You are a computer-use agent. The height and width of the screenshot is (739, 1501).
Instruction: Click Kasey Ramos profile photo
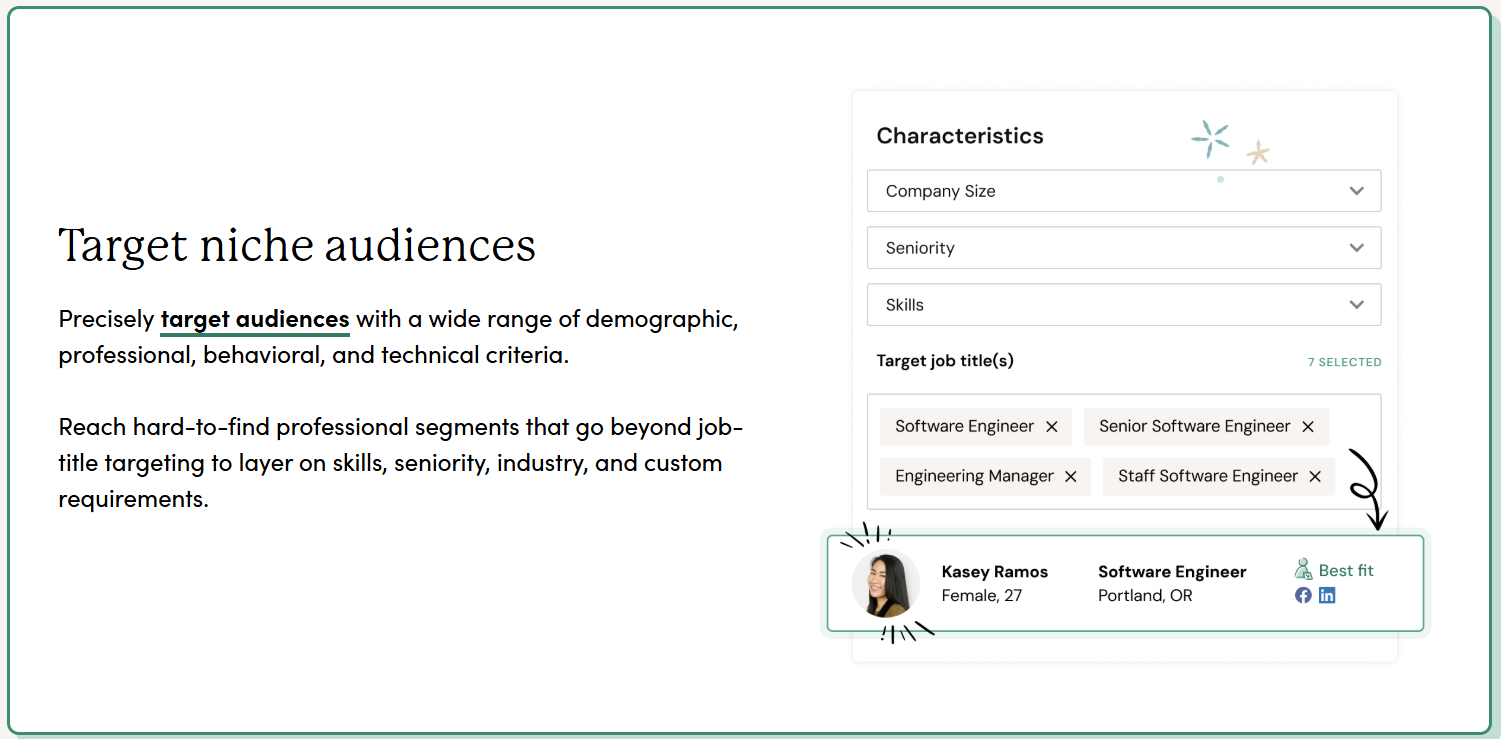(x=886, y=585)
